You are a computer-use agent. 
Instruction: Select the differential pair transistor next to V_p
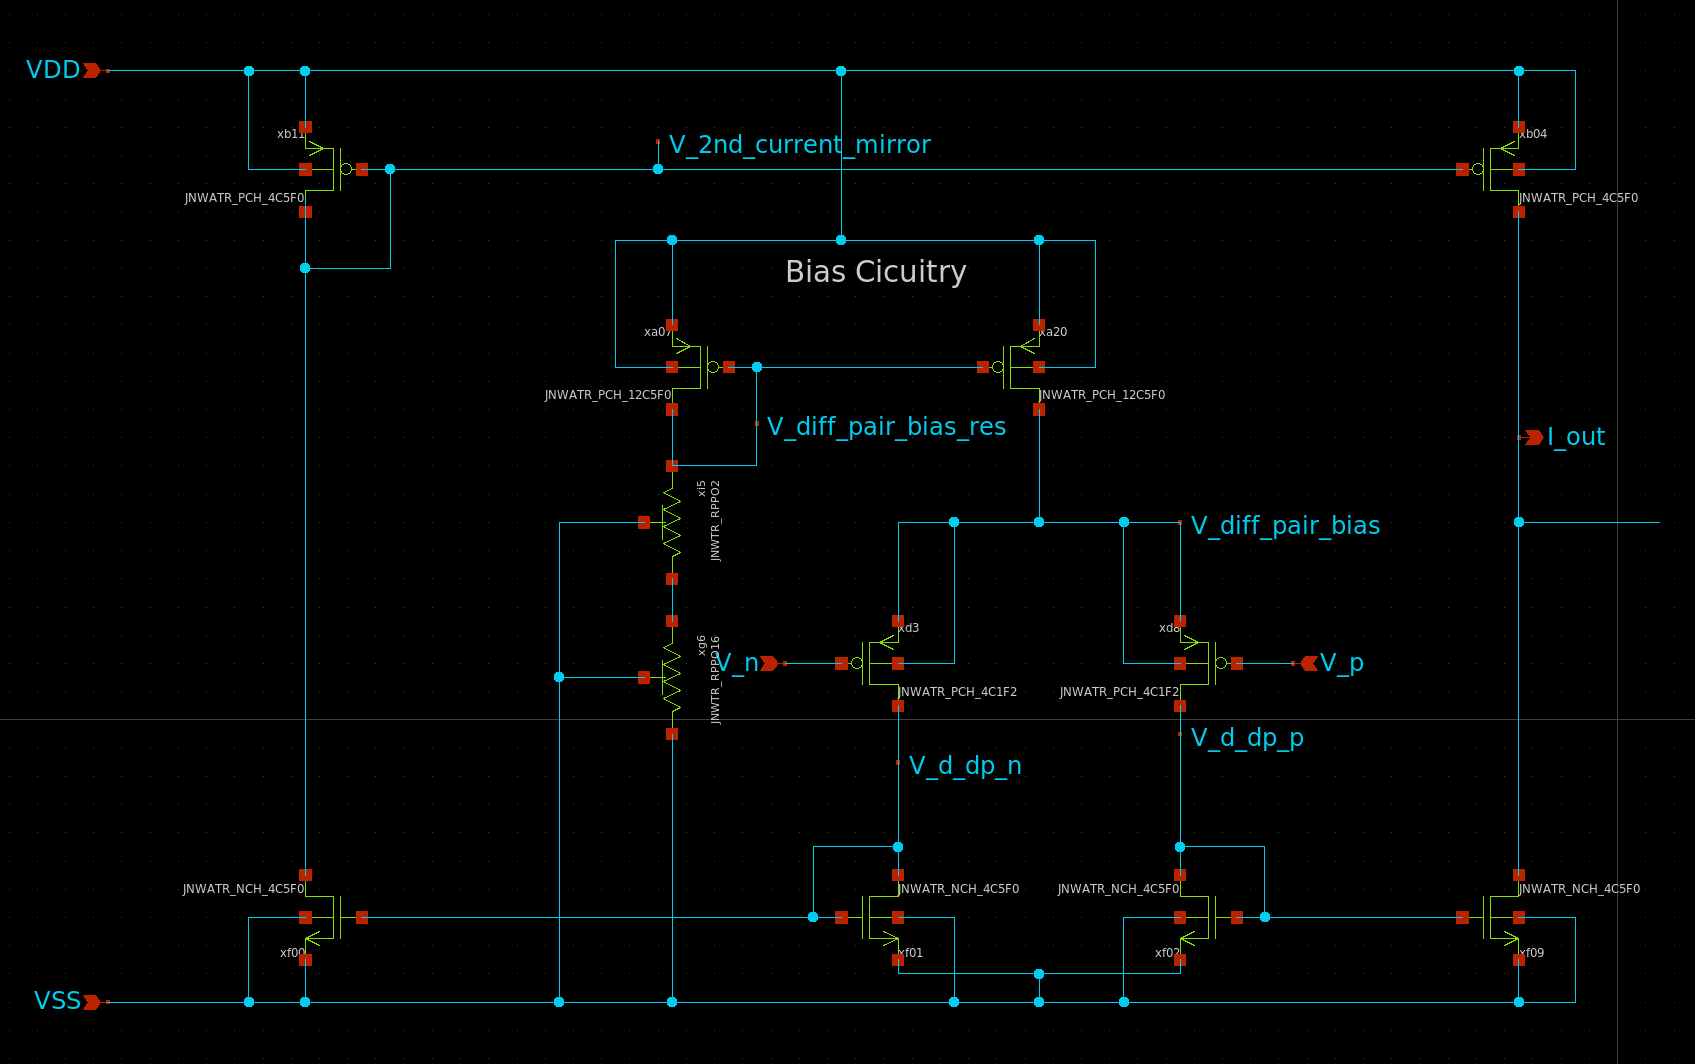coord(1203,663)
